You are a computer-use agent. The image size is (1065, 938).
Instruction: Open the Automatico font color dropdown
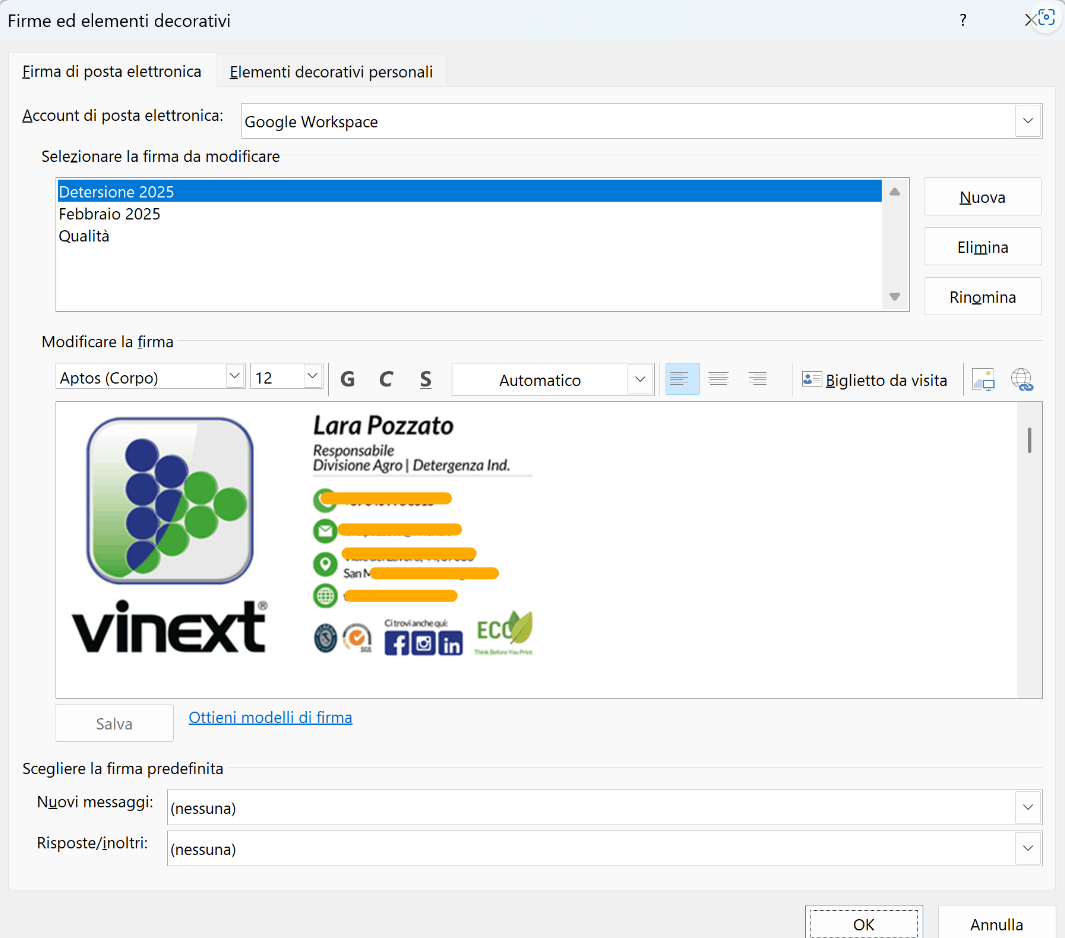click(x=640, y=379)
